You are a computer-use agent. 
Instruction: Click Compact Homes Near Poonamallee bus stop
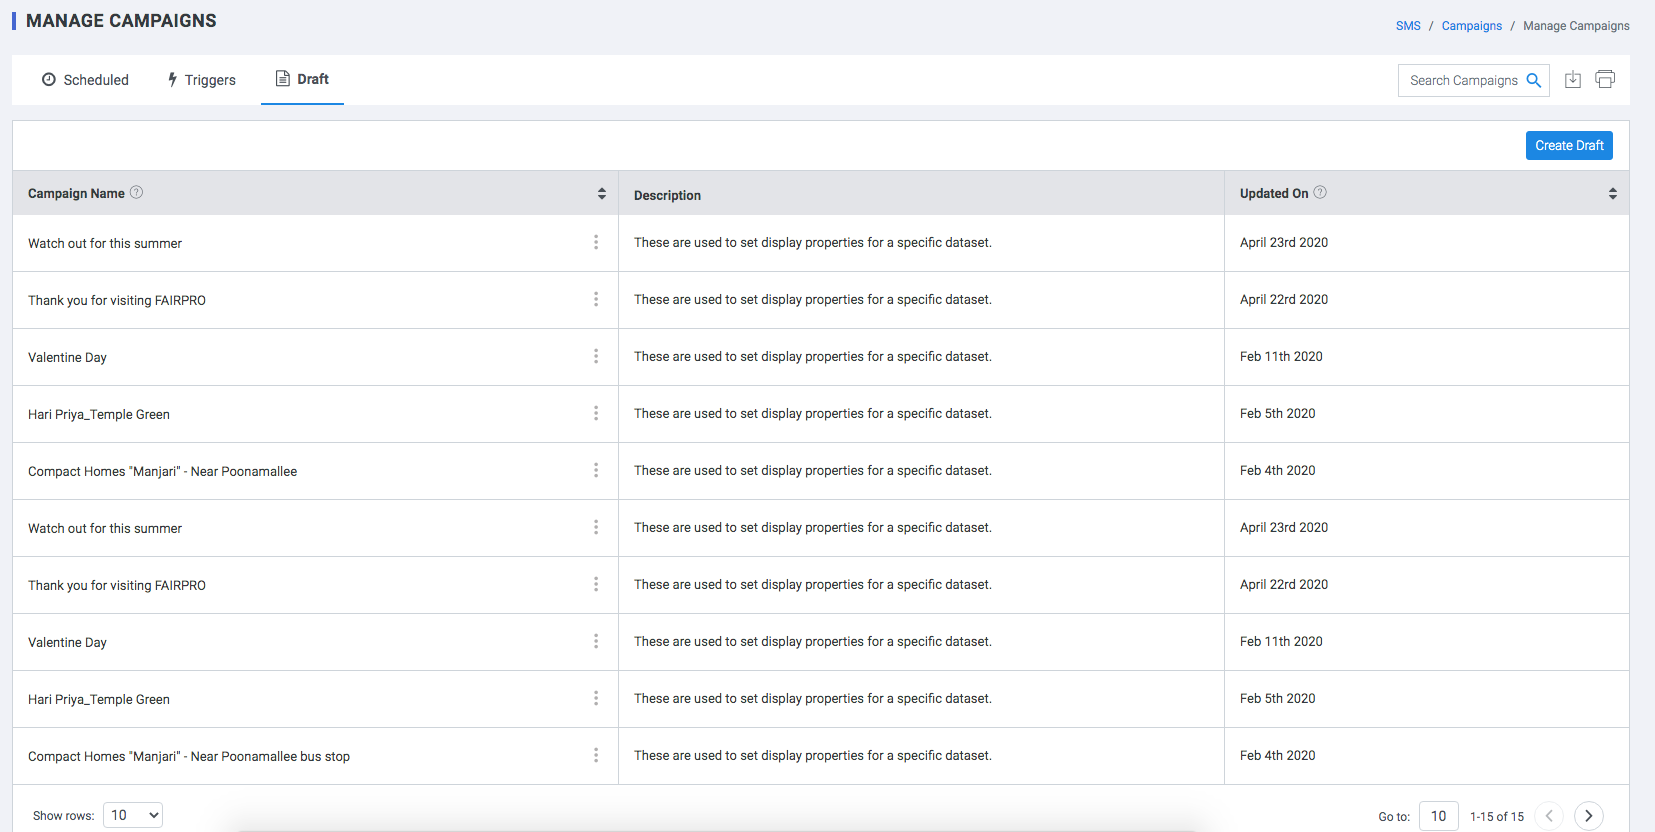(189, 757)
